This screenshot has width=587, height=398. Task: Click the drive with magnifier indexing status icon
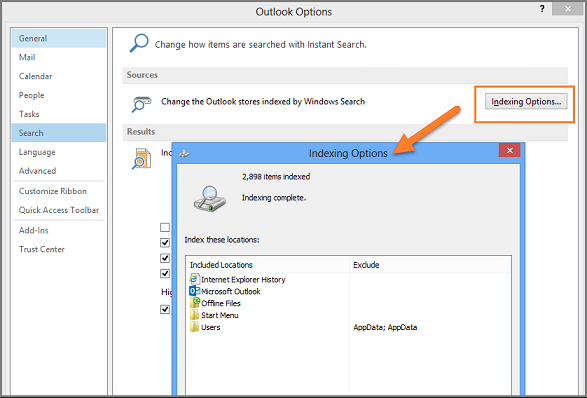point(210,199)
